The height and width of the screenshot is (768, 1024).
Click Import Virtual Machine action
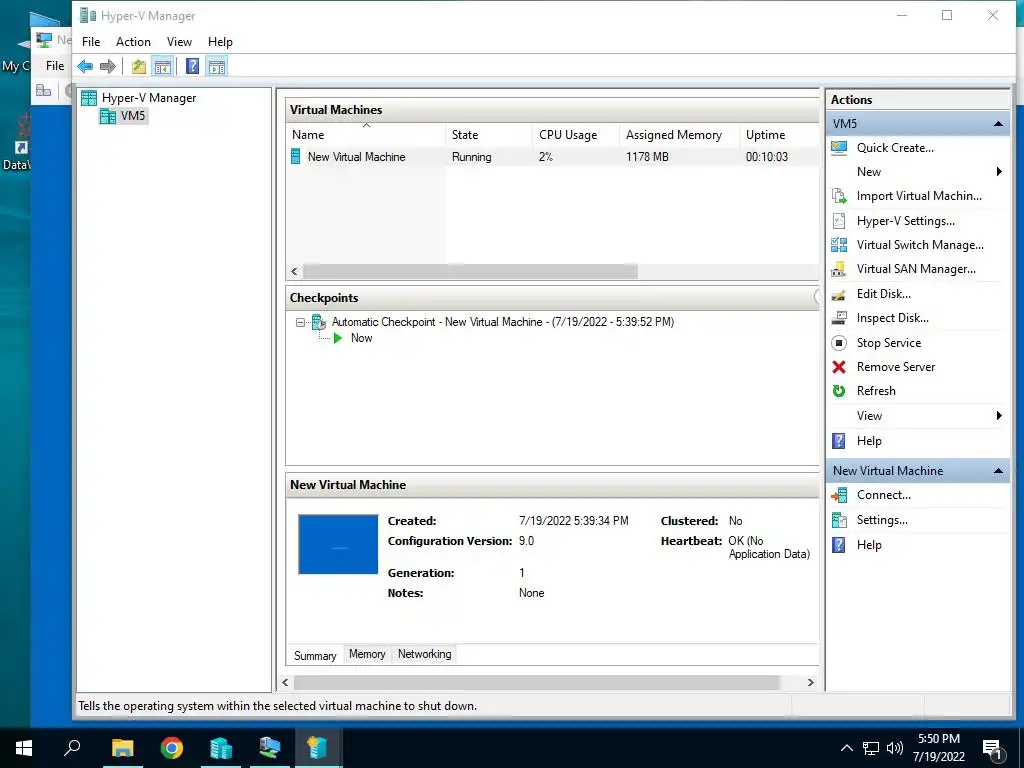(x=919, y=196)
